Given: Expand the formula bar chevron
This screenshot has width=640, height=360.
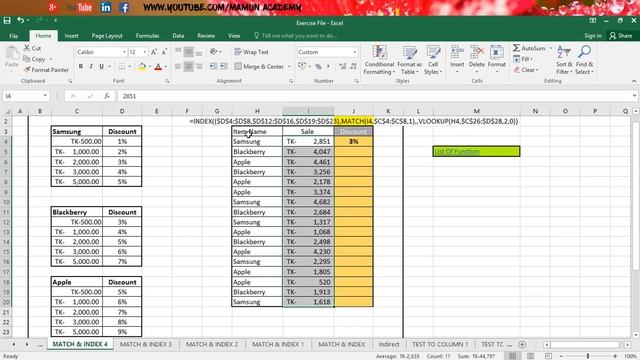Looking at the screenshot, I should [634, 96].
